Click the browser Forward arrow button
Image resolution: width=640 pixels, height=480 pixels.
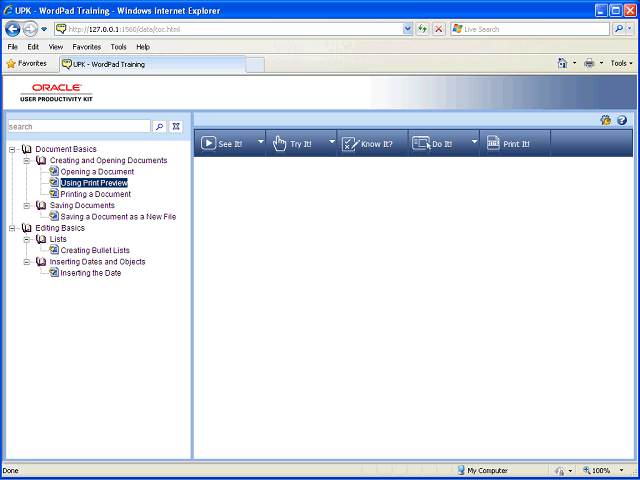(x=30, y=29)
